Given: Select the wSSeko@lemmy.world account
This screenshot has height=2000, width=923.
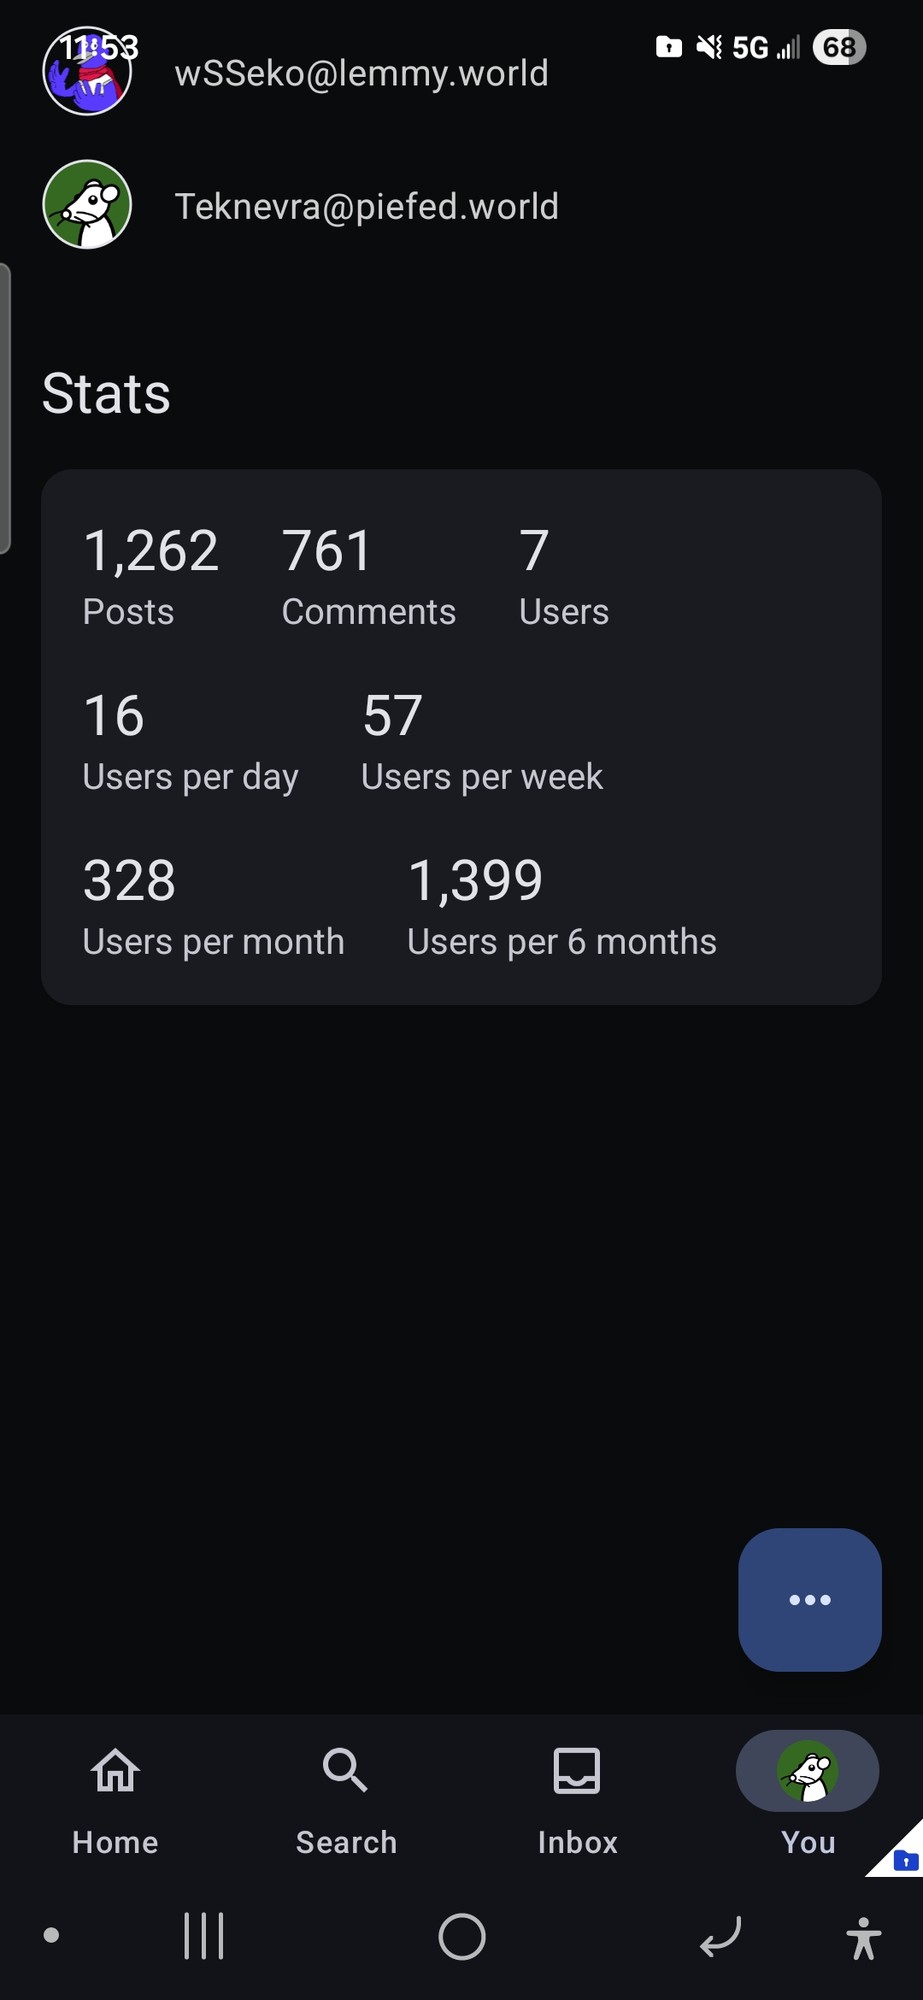Looking at the screenshot, I should 361,73.
